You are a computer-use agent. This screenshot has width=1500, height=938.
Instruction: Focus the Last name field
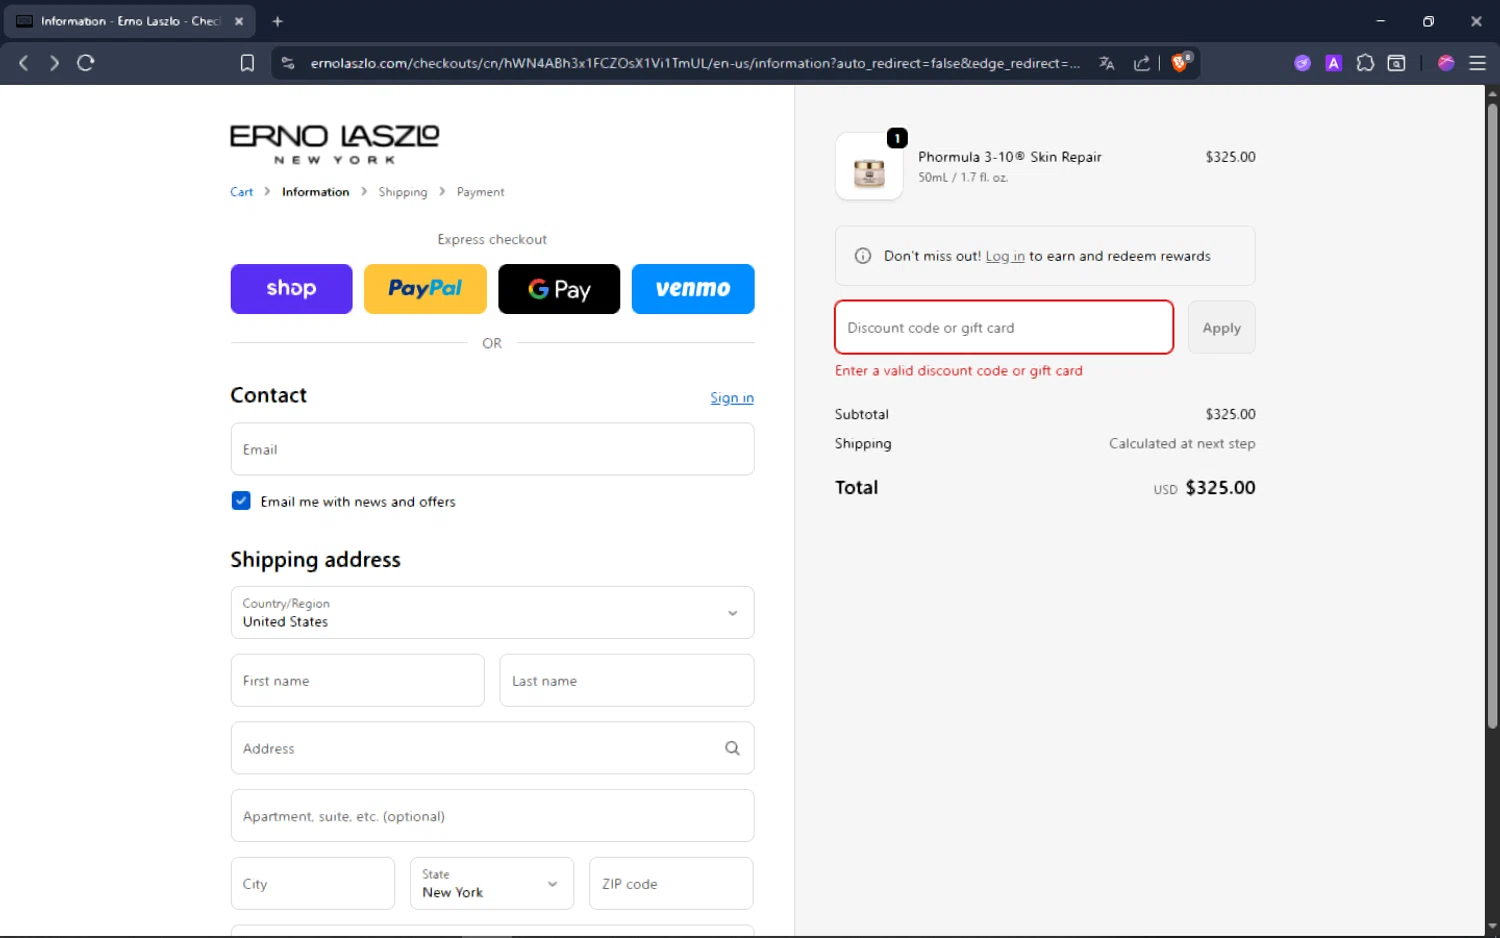pyautogui.click(x=627, y=681)
